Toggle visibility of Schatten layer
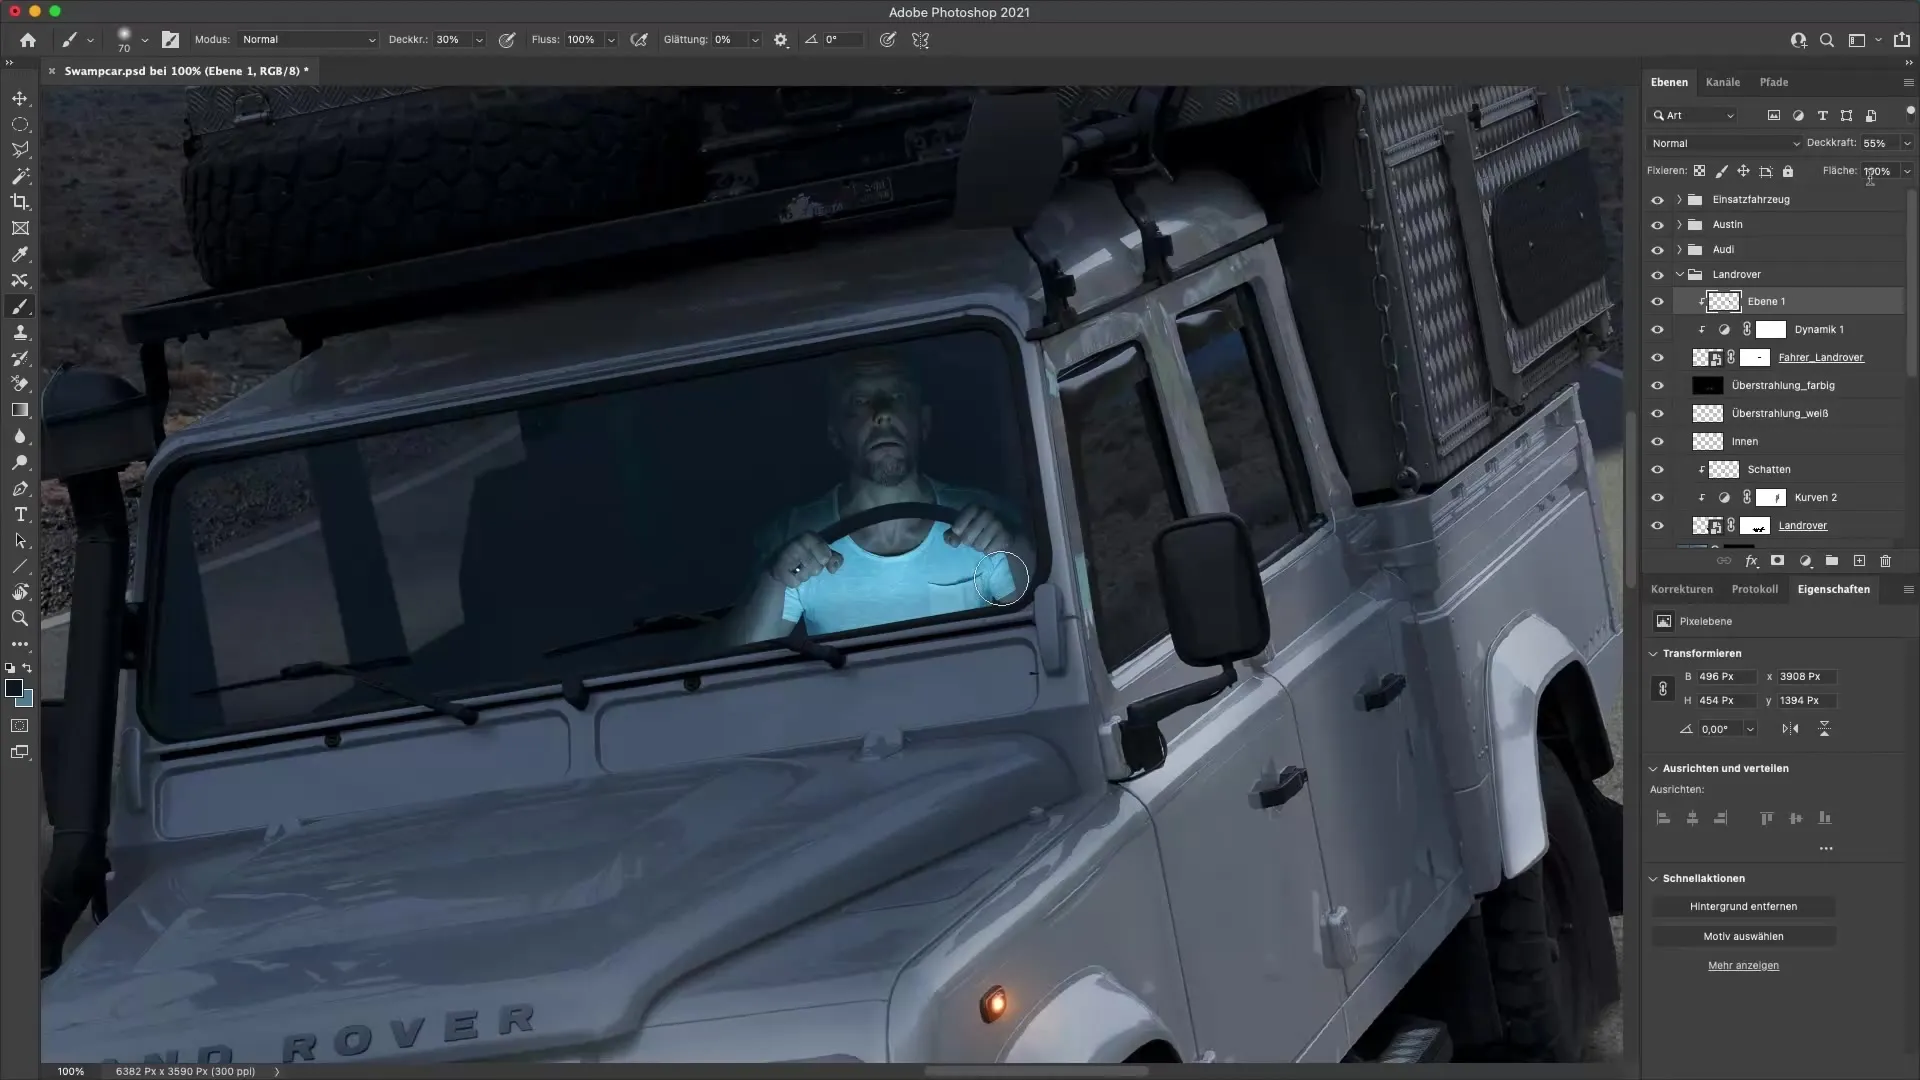 pyautogui.click(x=1657, y=470)
